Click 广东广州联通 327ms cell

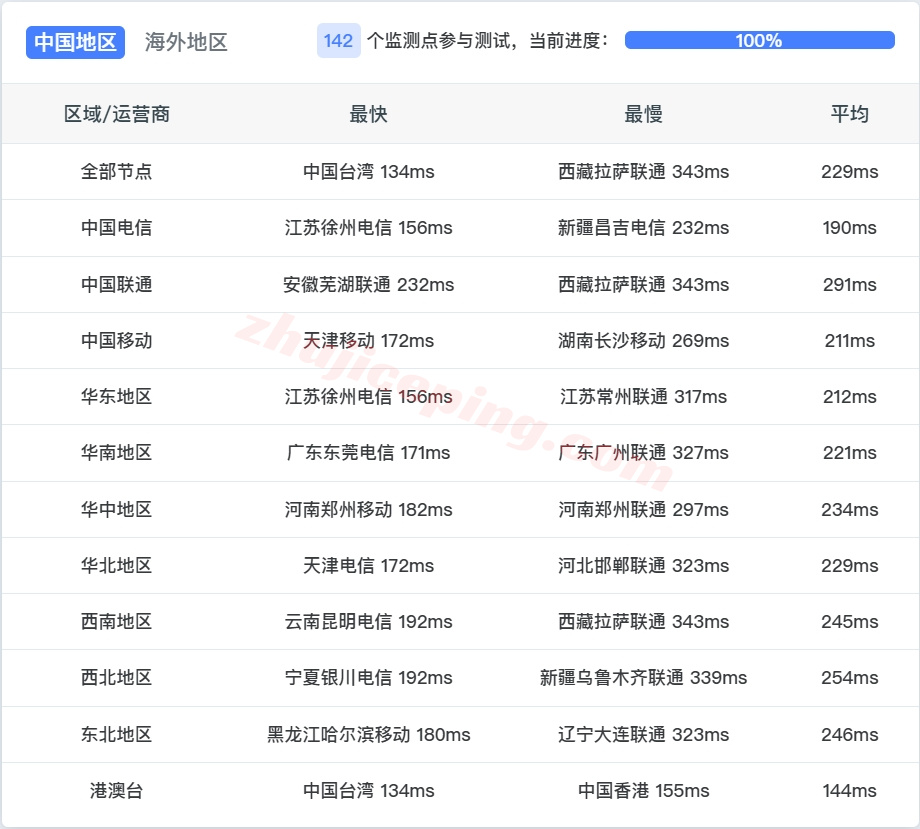pyautogui.click(x=644, y=452)
